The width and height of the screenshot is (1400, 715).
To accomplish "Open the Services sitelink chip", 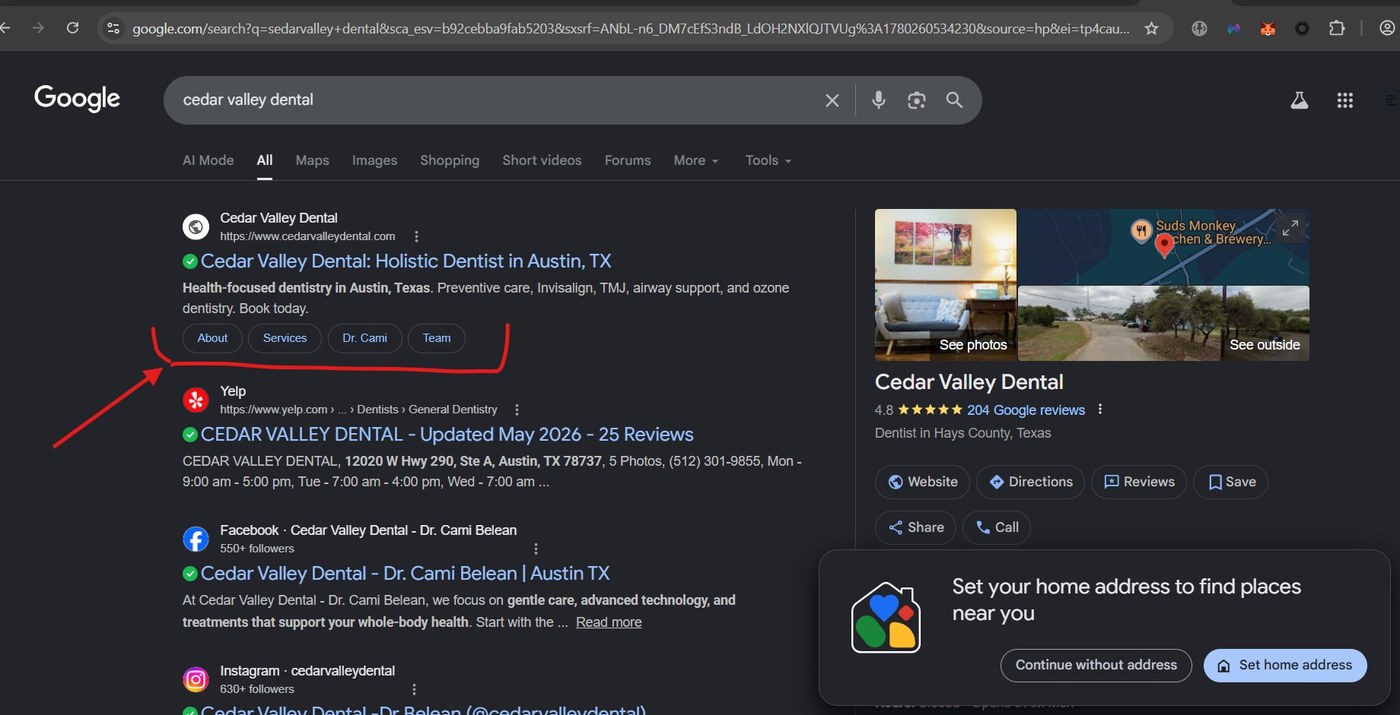I will coord(285,338).
